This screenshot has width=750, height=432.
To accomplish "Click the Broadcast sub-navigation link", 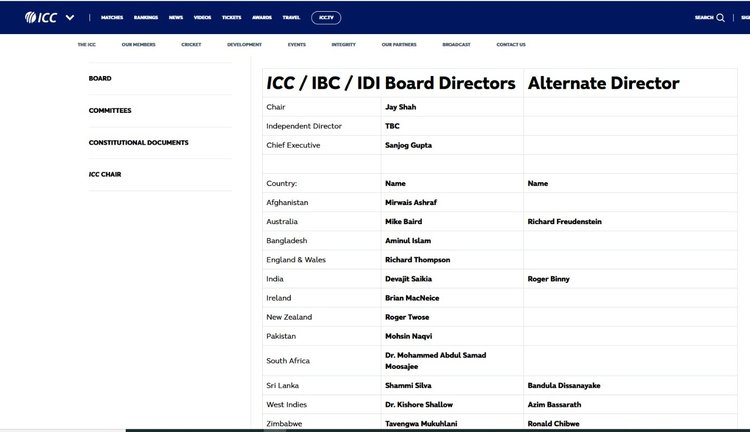I will point(456,45).
